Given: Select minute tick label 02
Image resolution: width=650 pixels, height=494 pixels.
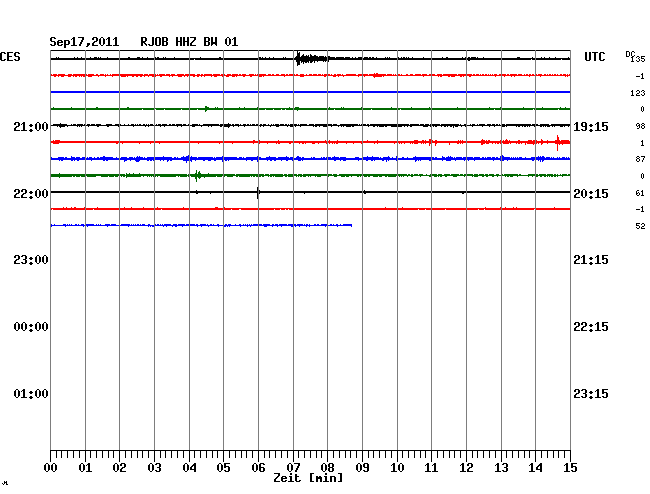Looking at the screenshot, I should click(x=119, y=468).
